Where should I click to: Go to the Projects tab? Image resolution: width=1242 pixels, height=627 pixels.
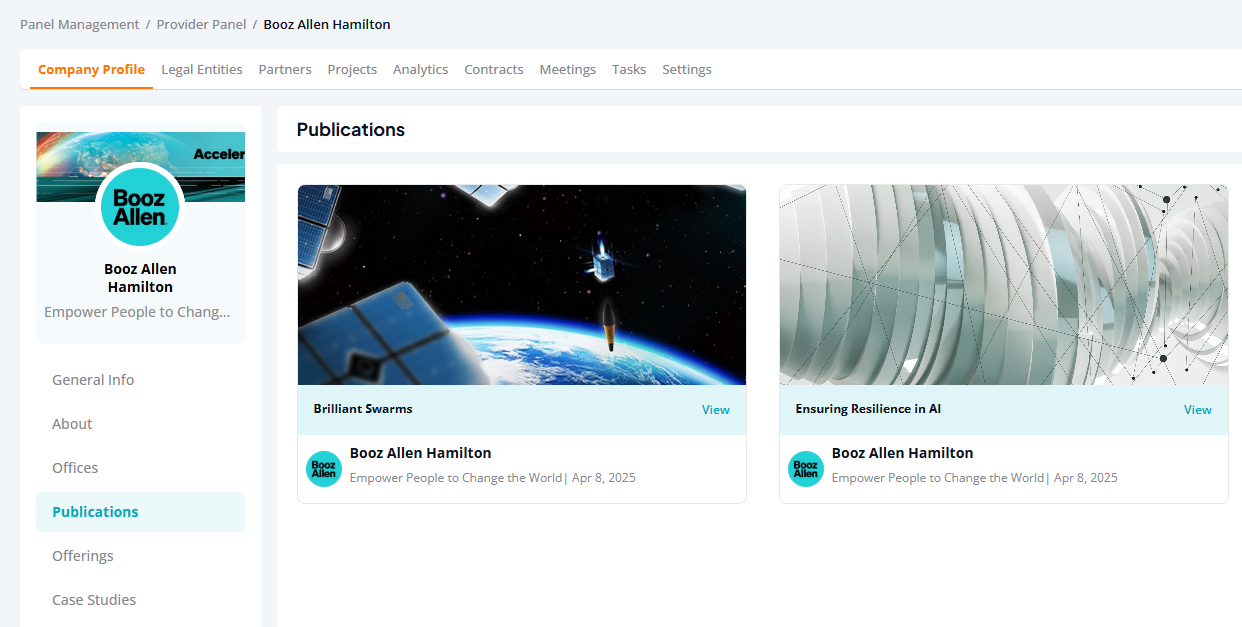[352, 69]
